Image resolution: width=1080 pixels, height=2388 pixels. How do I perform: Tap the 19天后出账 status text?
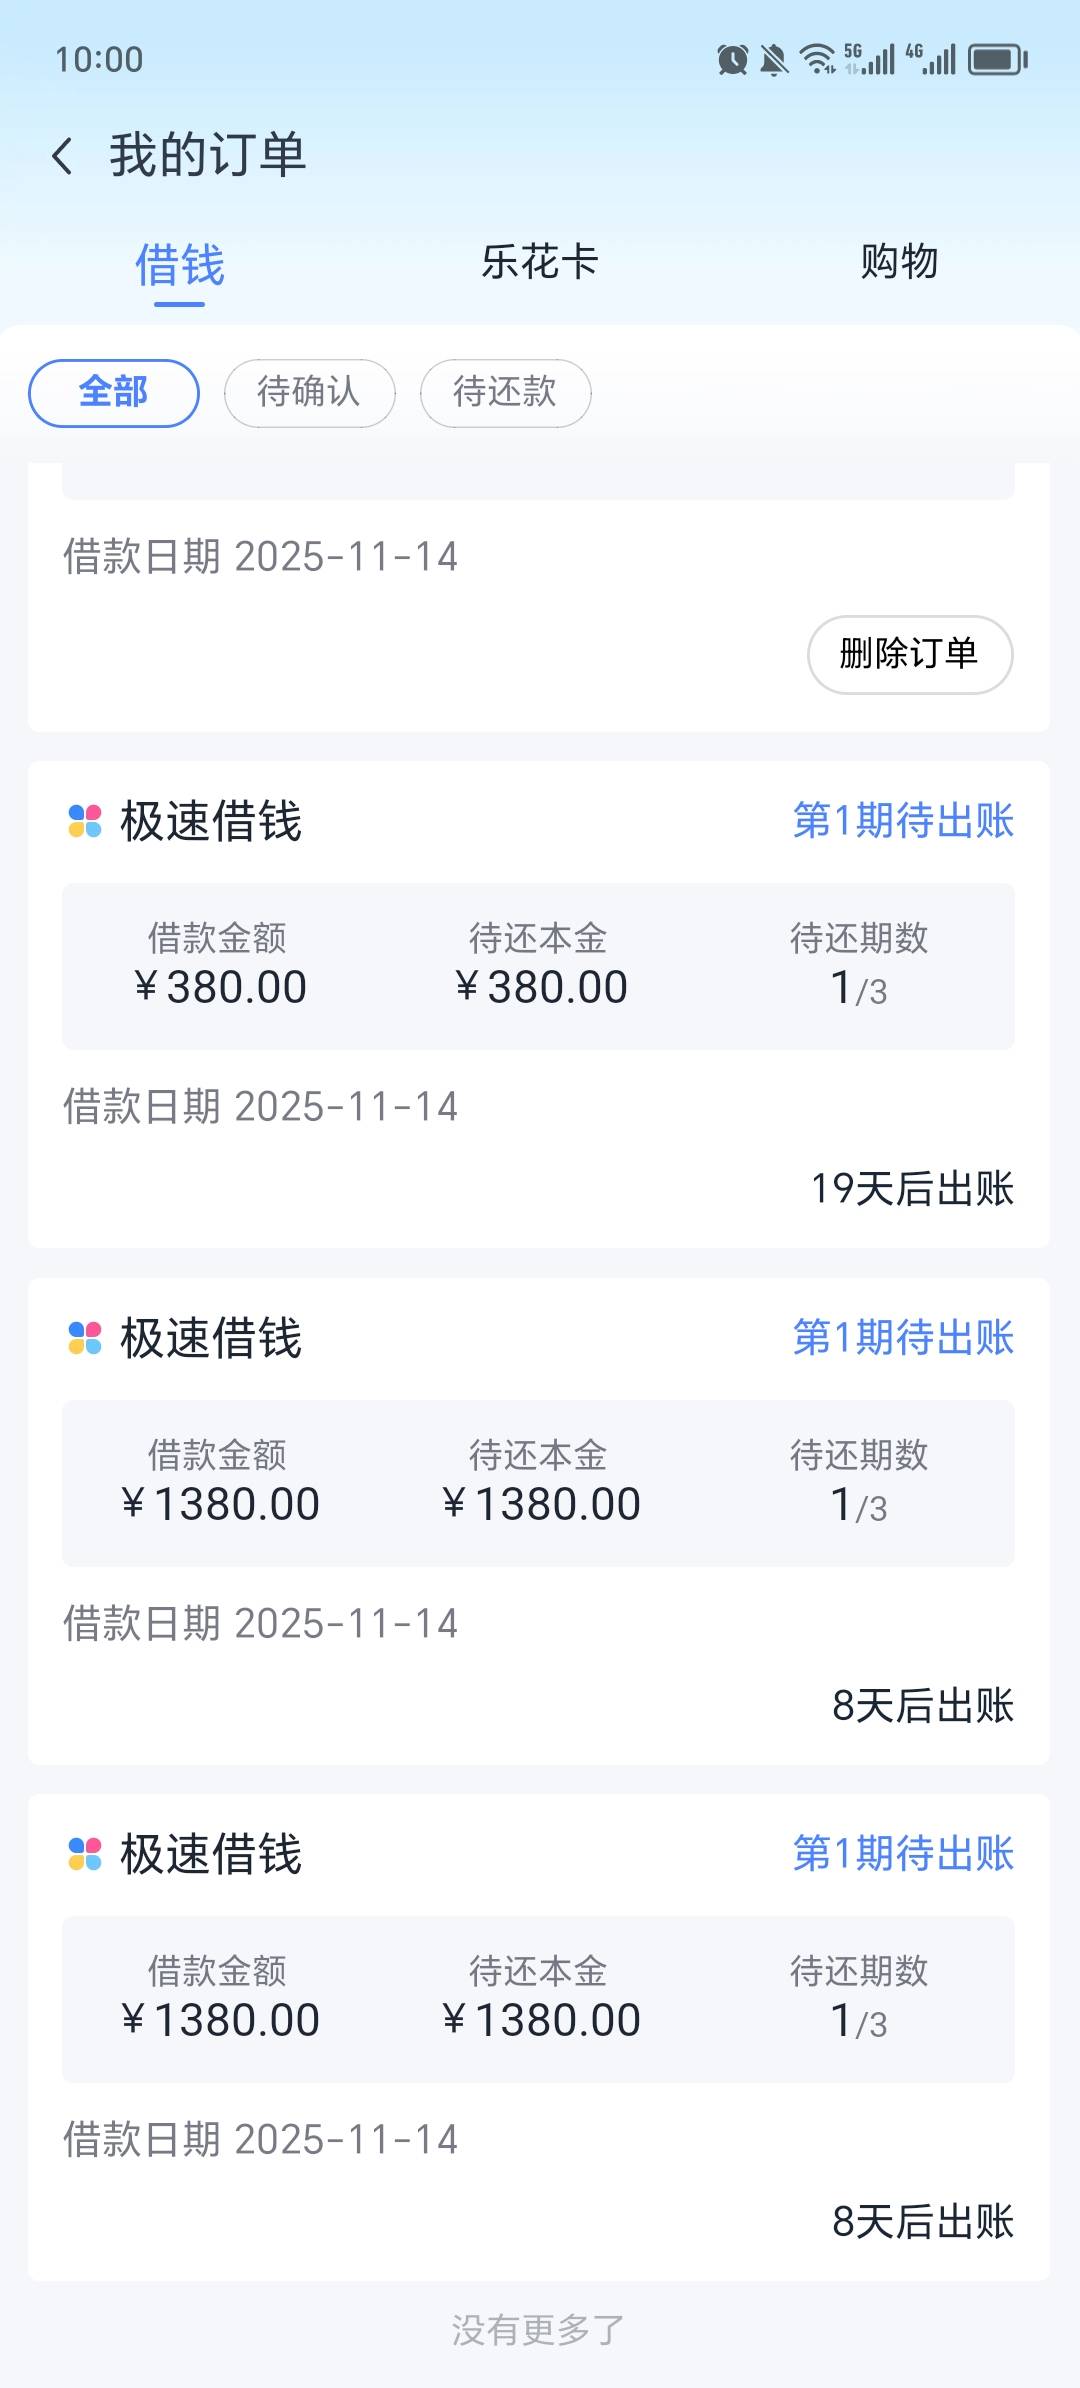912,1189
